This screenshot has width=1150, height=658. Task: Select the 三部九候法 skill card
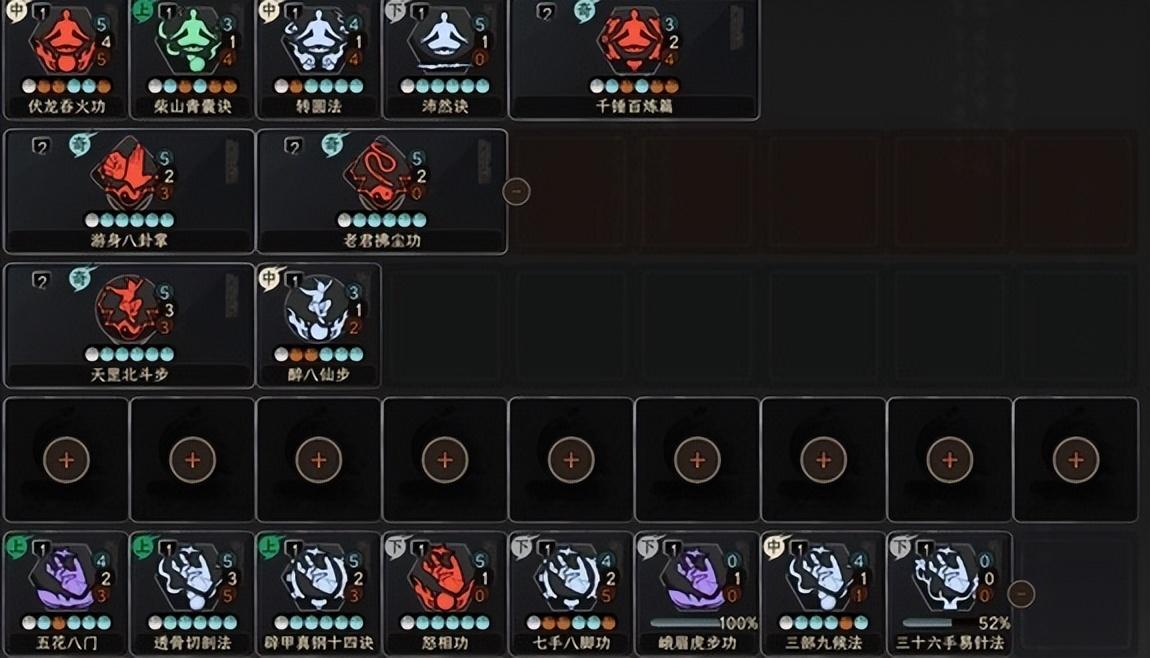pos(823,593)
